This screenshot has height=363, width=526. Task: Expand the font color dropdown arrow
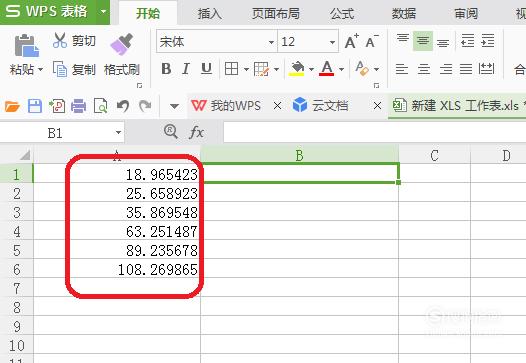pyautogui.click(x=341, y=69)
